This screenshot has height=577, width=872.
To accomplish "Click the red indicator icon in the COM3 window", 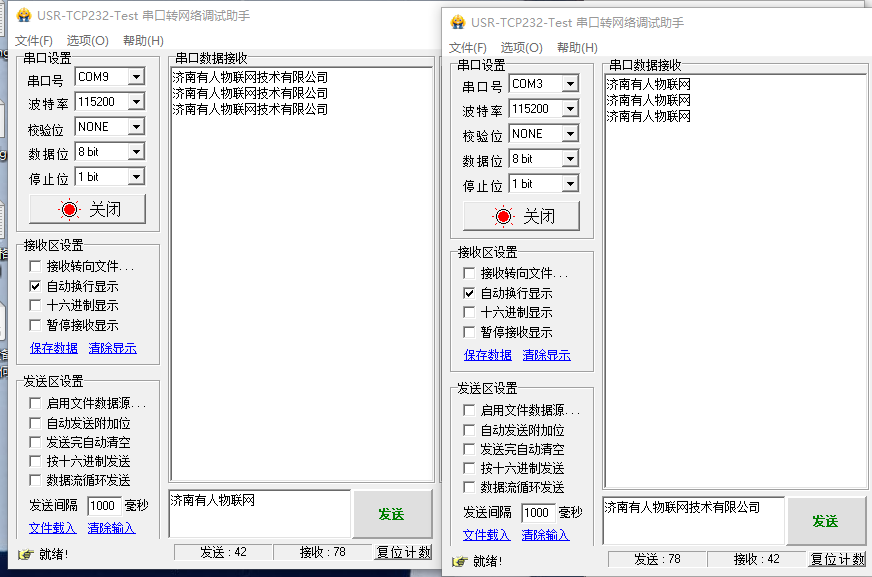I will (x=503, y=217).
